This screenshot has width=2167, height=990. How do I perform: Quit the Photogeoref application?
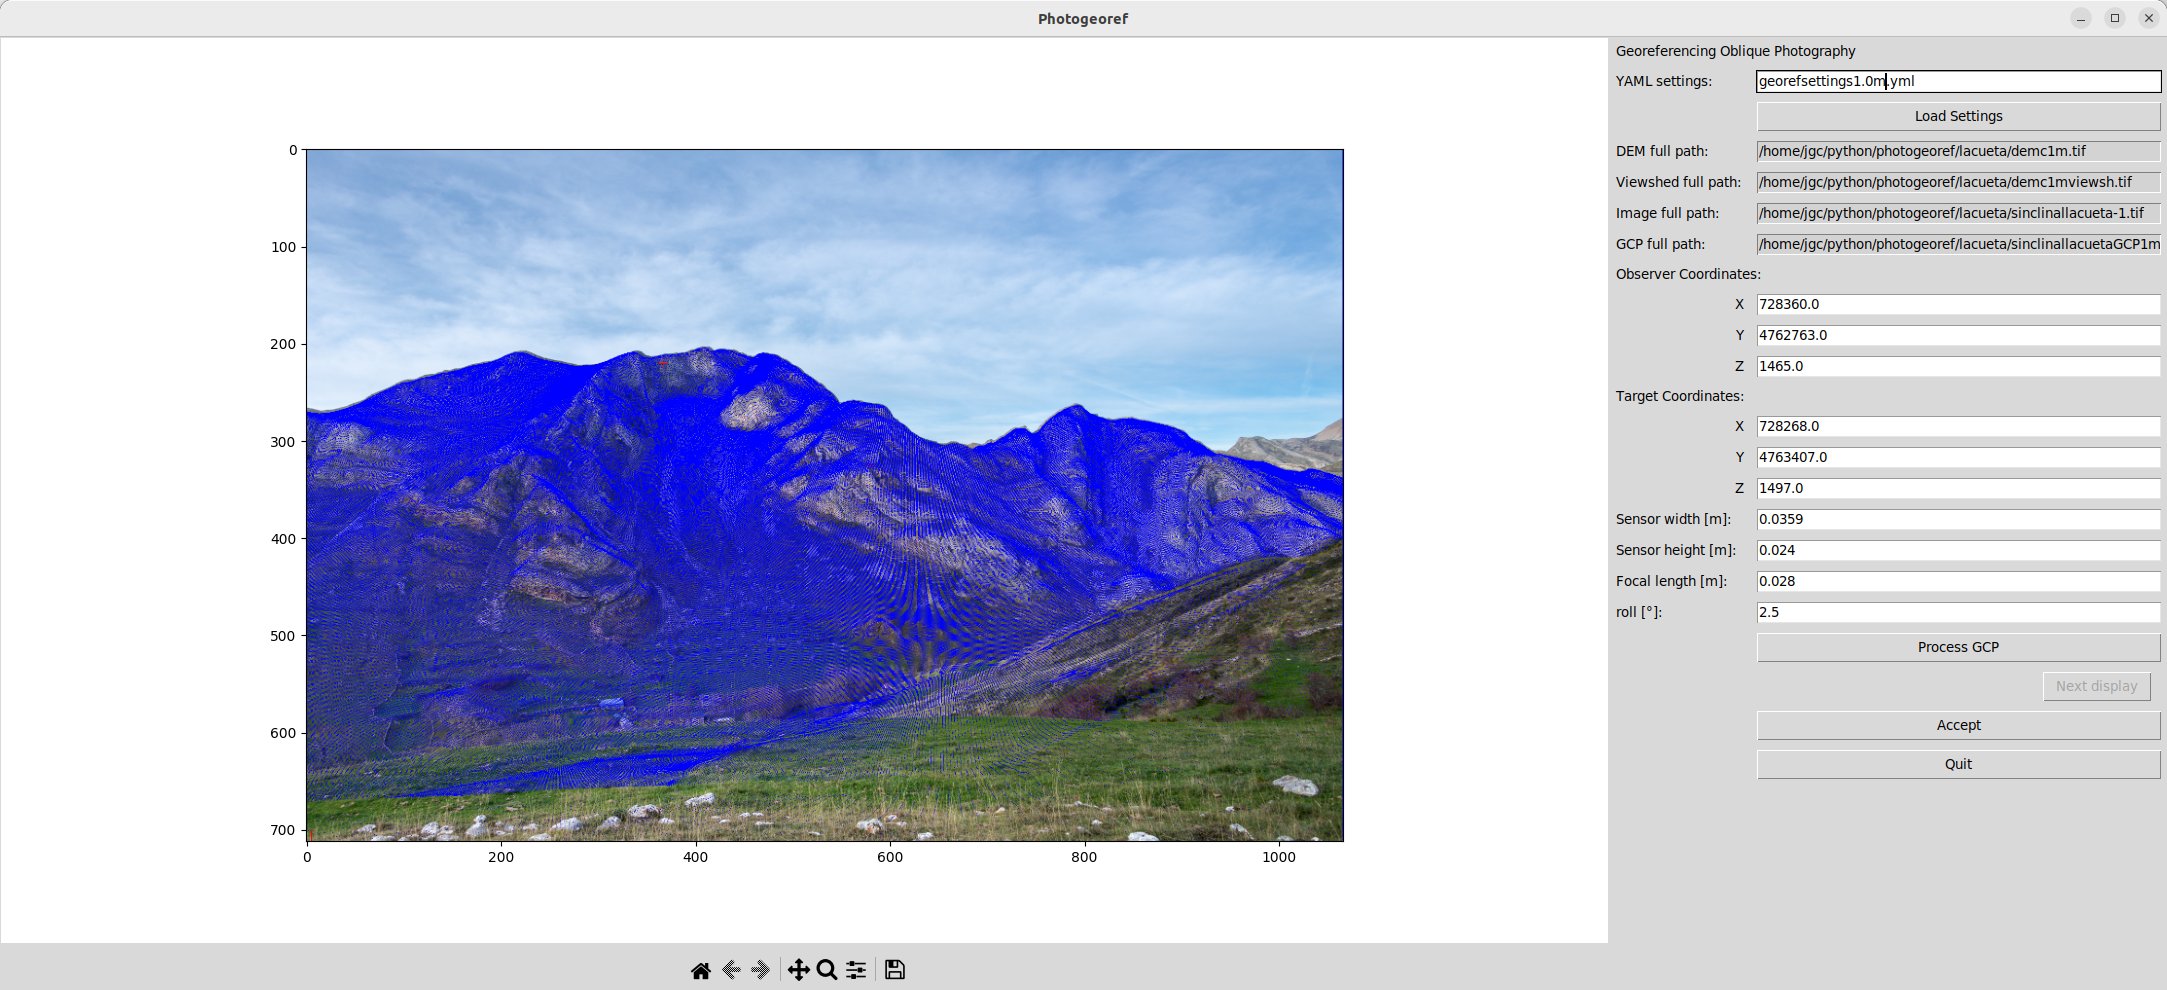tap(1958, 764)
